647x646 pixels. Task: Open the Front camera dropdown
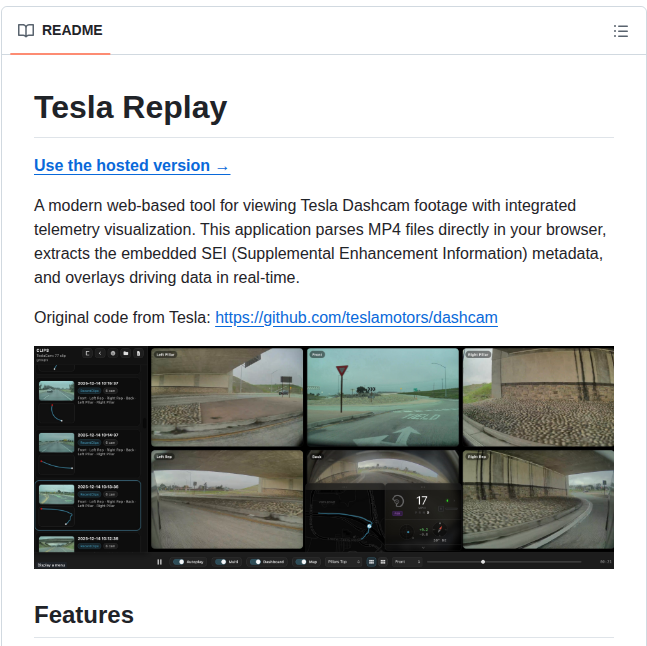pyautogui.click(x=406, y=562)
